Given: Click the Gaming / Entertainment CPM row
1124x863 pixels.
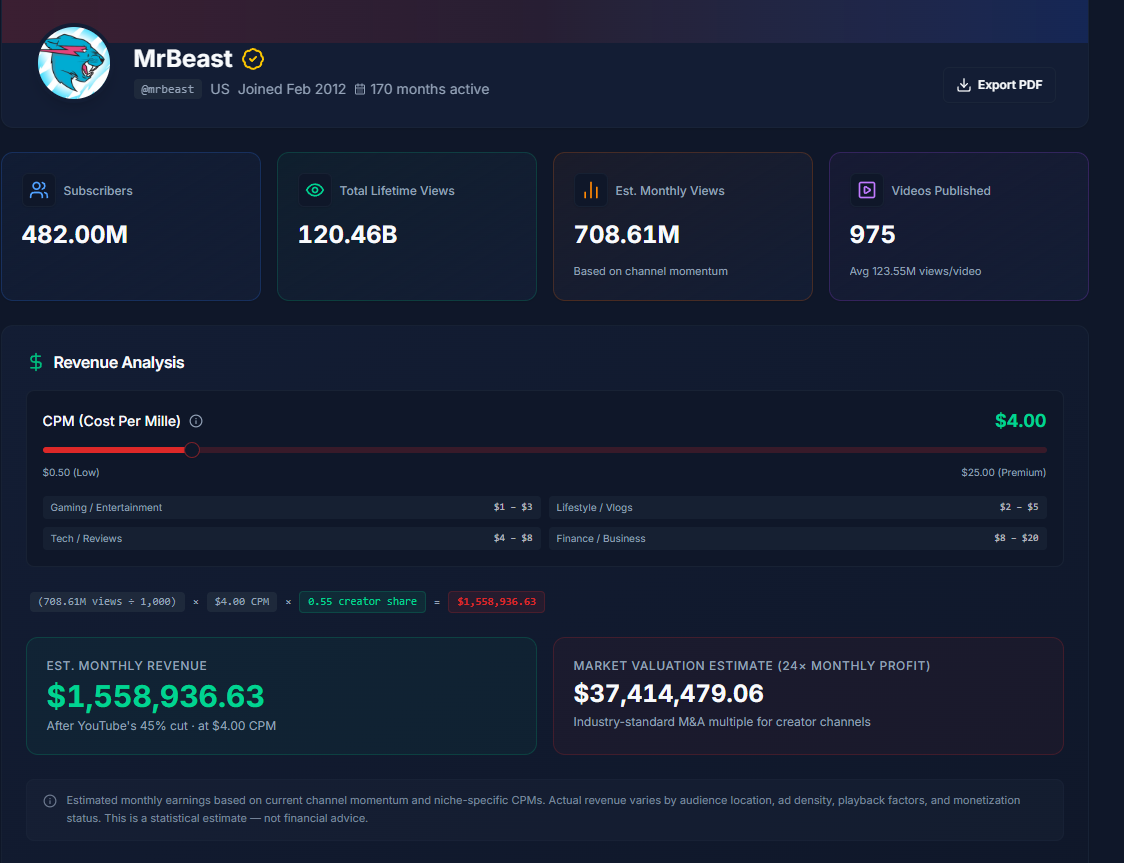Looking at the screenshot, I should [x=292, y=507].
